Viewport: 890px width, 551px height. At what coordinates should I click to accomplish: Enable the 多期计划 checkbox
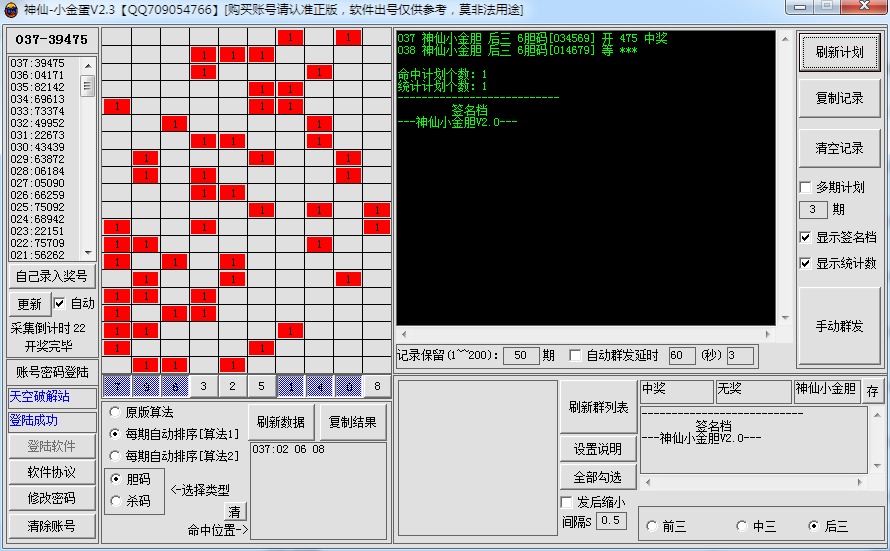click(806, 187)
